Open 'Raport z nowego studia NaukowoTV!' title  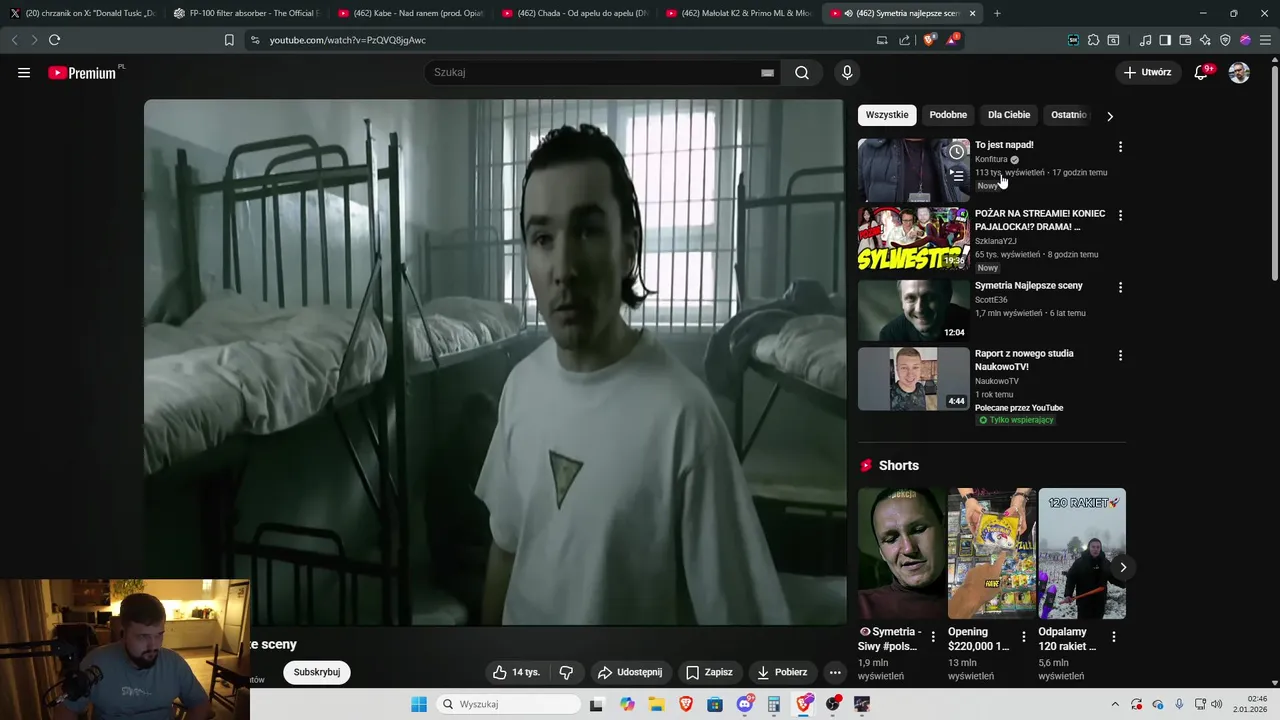(x=1024, y=360)
